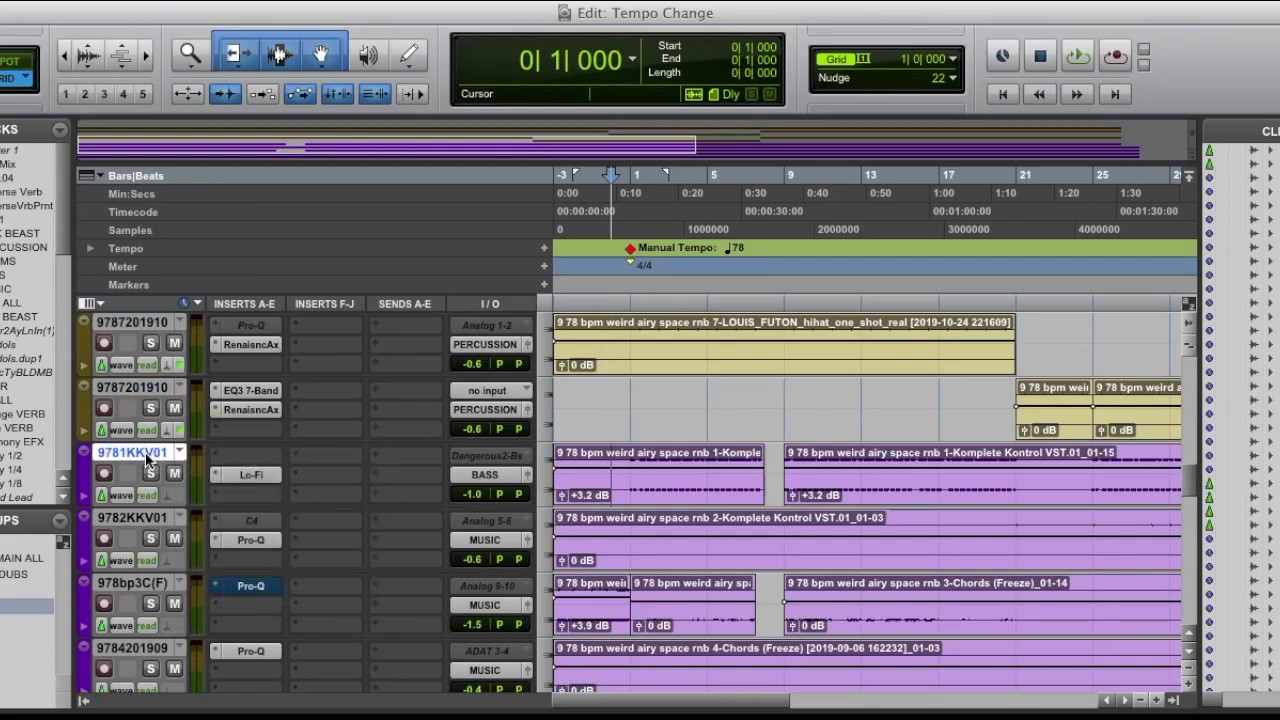Toggle the Online status button
1280x720 pixels.
(x=1003, y=56)
